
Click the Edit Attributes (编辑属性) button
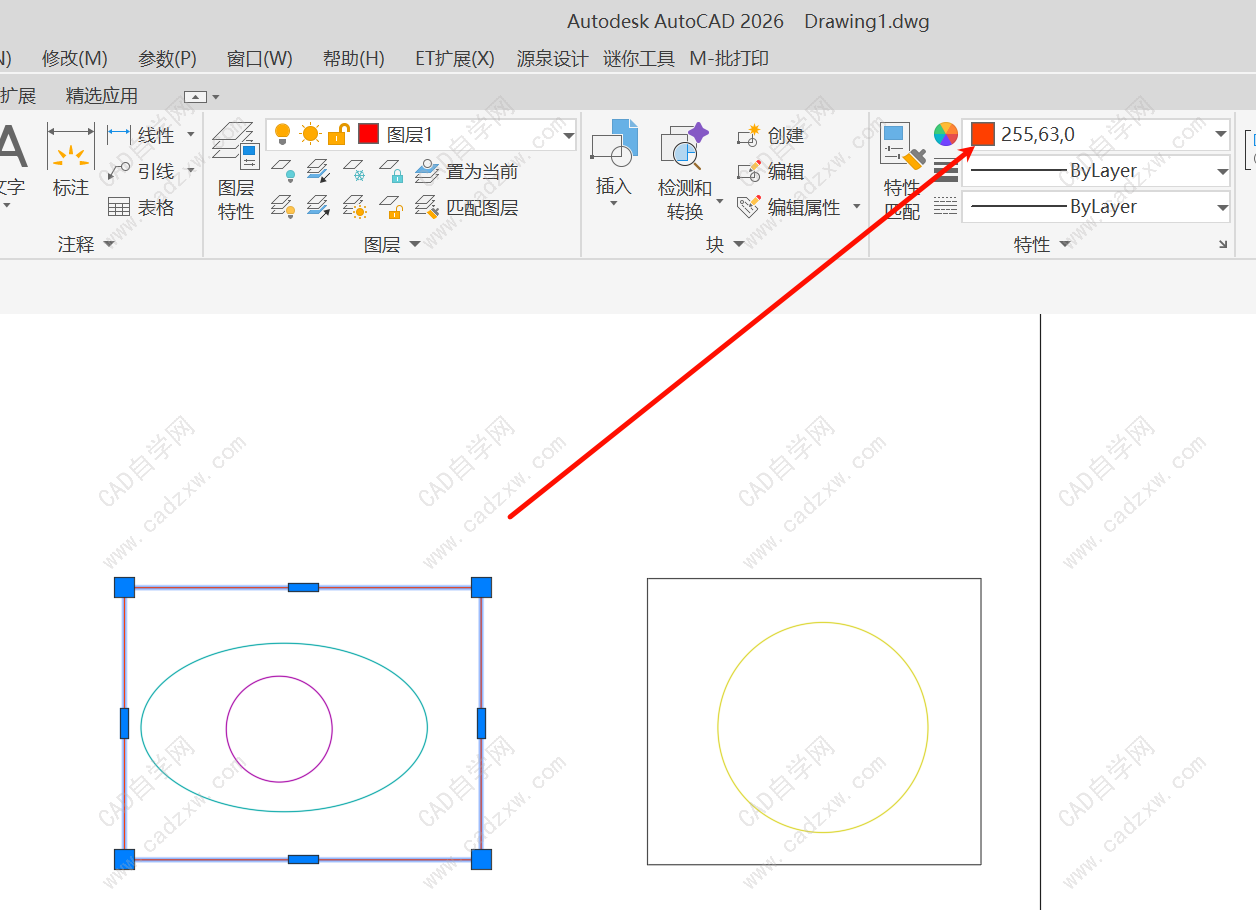(790, 207)
